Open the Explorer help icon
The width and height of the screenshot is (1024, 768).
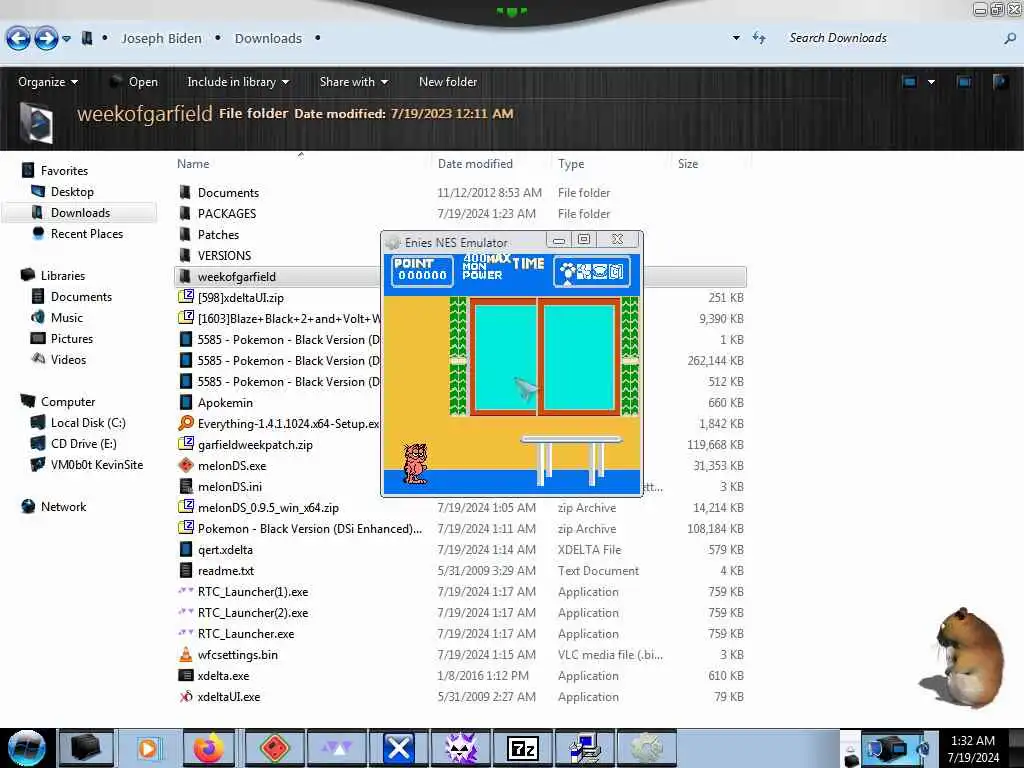click(x=1000, y=82)
